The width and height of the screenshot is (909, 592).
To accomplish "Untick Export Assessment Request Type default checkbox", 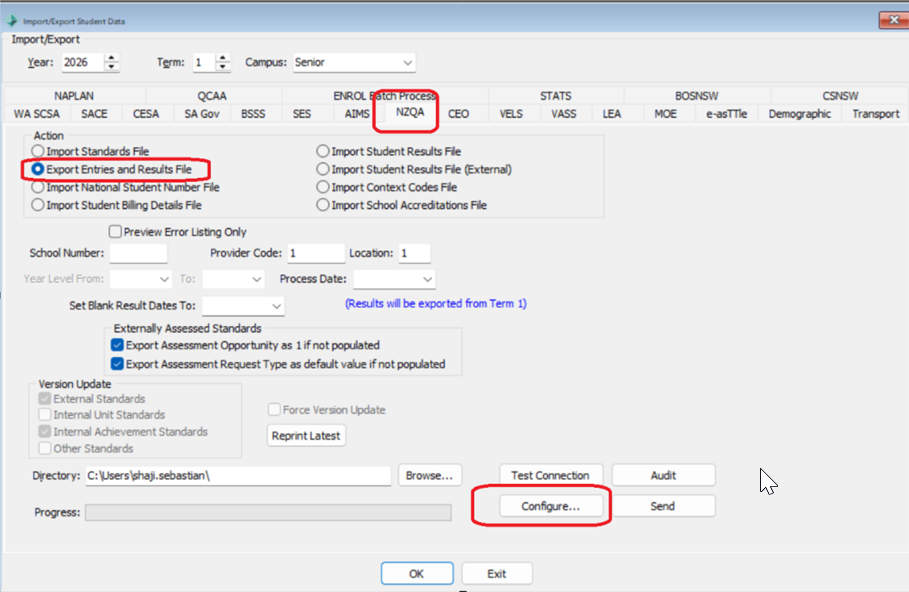I will click(x=117, y=364).
